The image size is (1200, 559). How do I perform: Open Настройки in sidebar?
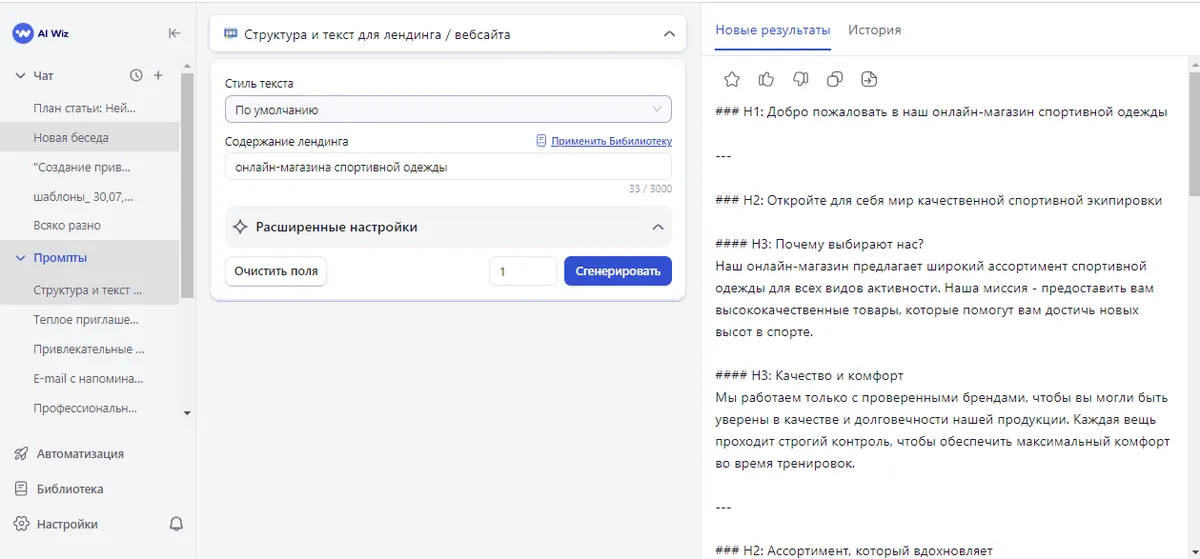click(67, 524)
